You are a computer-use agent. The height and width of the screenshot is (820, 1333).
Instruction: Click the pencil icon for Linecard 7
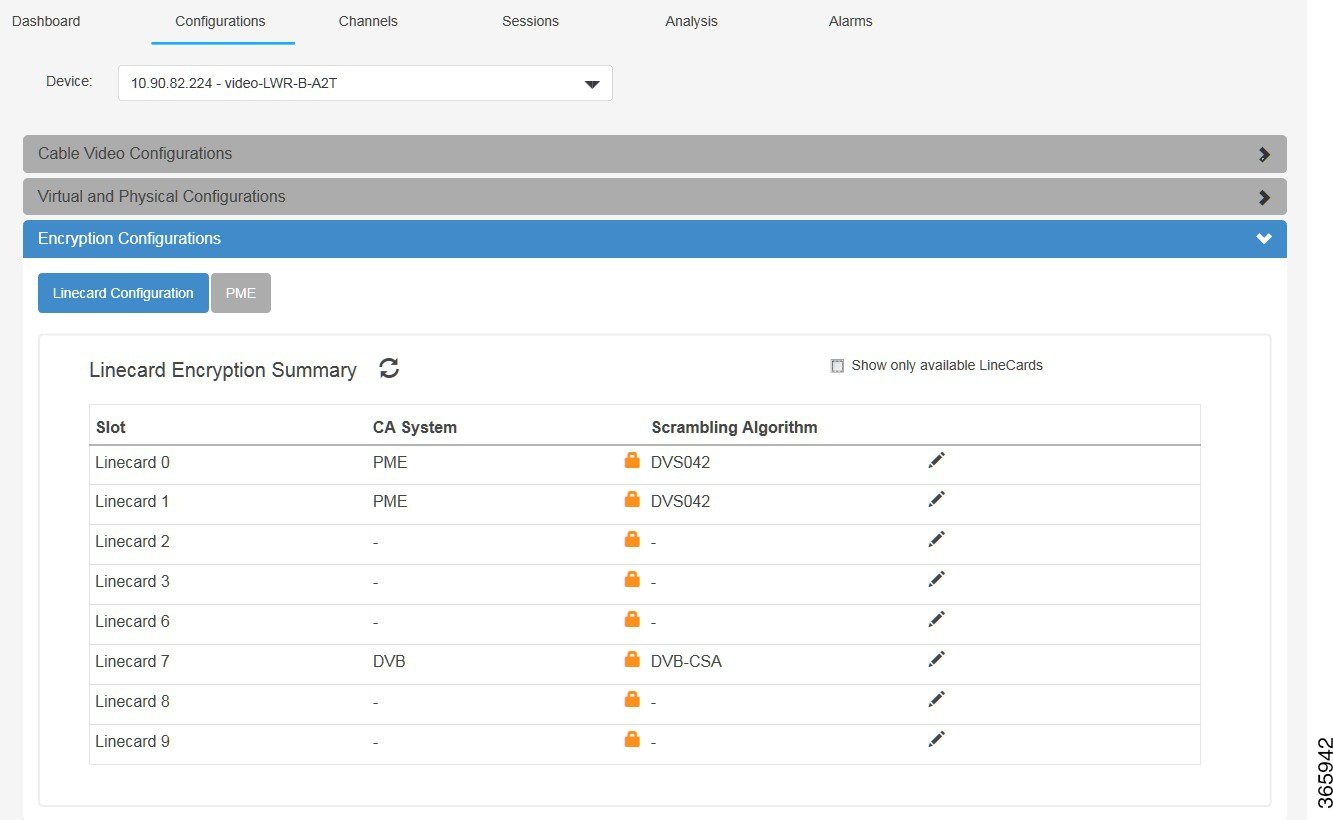(x=936, y=658)
